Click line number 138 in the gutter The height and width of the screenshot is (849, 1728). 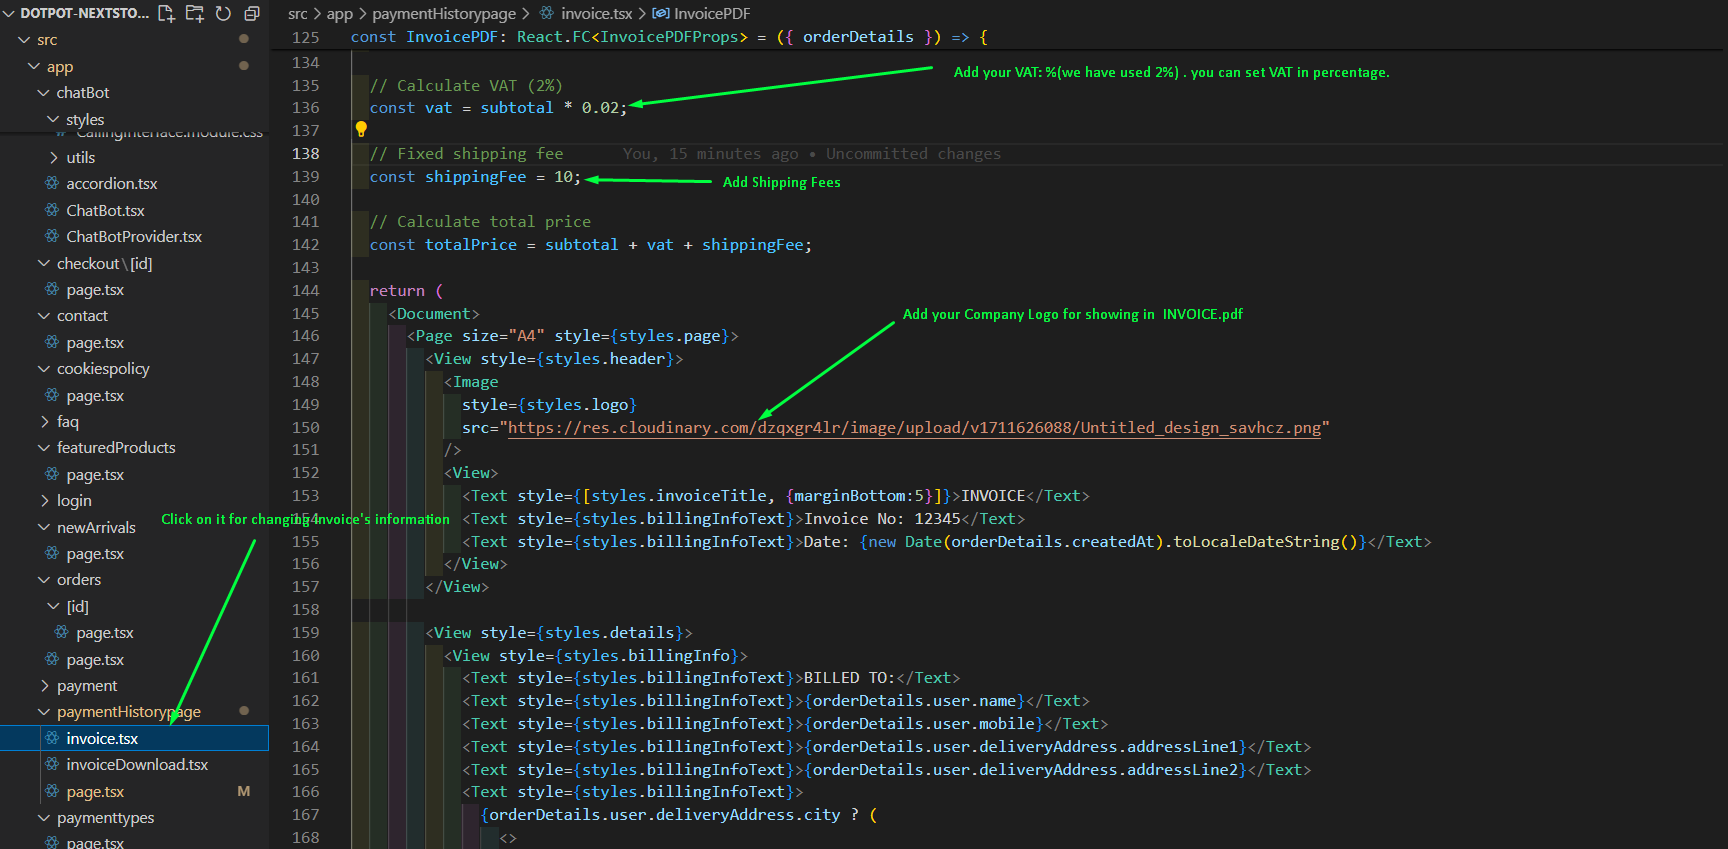coord(306,153)
